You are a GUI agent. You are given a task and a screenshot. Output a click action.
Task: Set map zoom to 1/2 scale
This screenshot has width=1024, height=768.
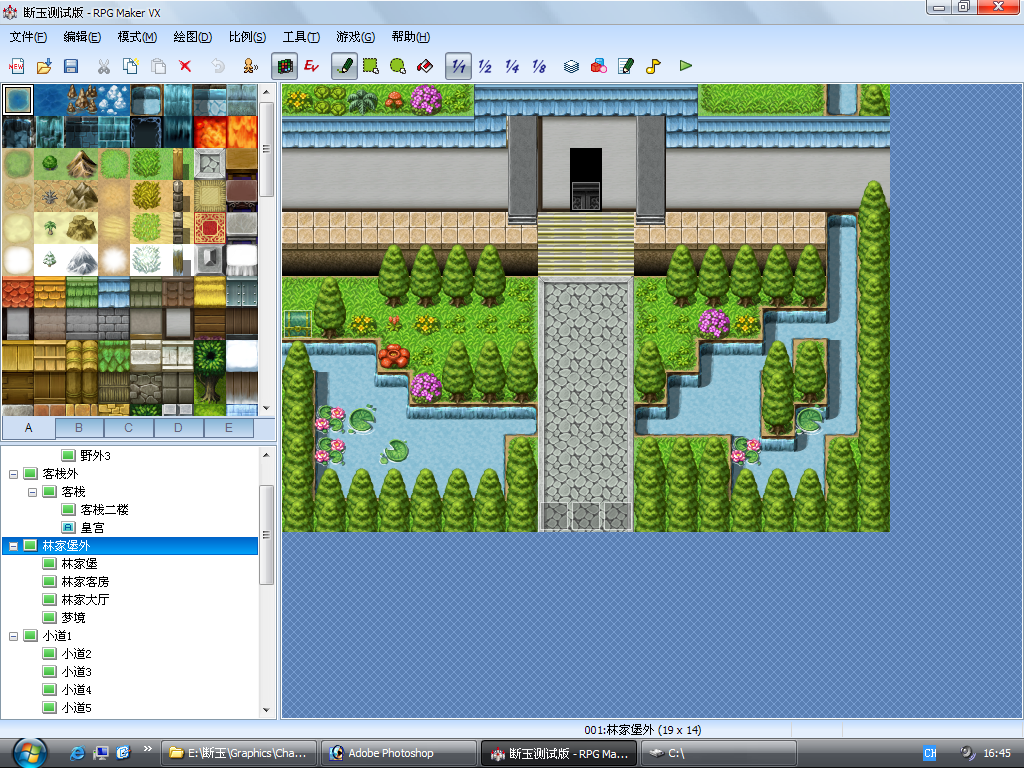coord(485,66)
